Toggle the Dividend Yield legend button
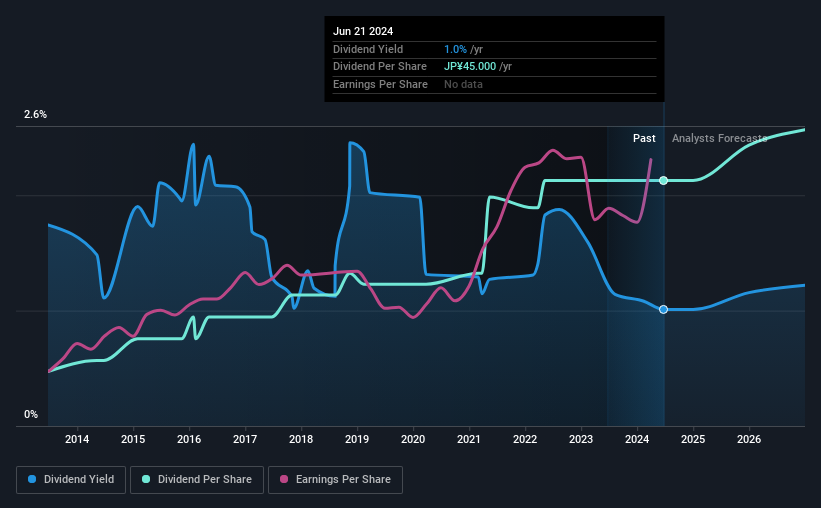 (71, 480)
